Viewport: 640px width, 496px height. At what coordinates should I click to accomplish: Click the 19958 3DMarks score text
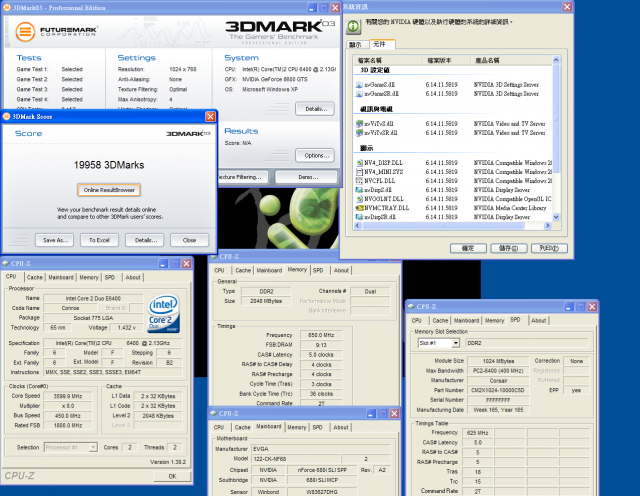(x=109, y=165)
